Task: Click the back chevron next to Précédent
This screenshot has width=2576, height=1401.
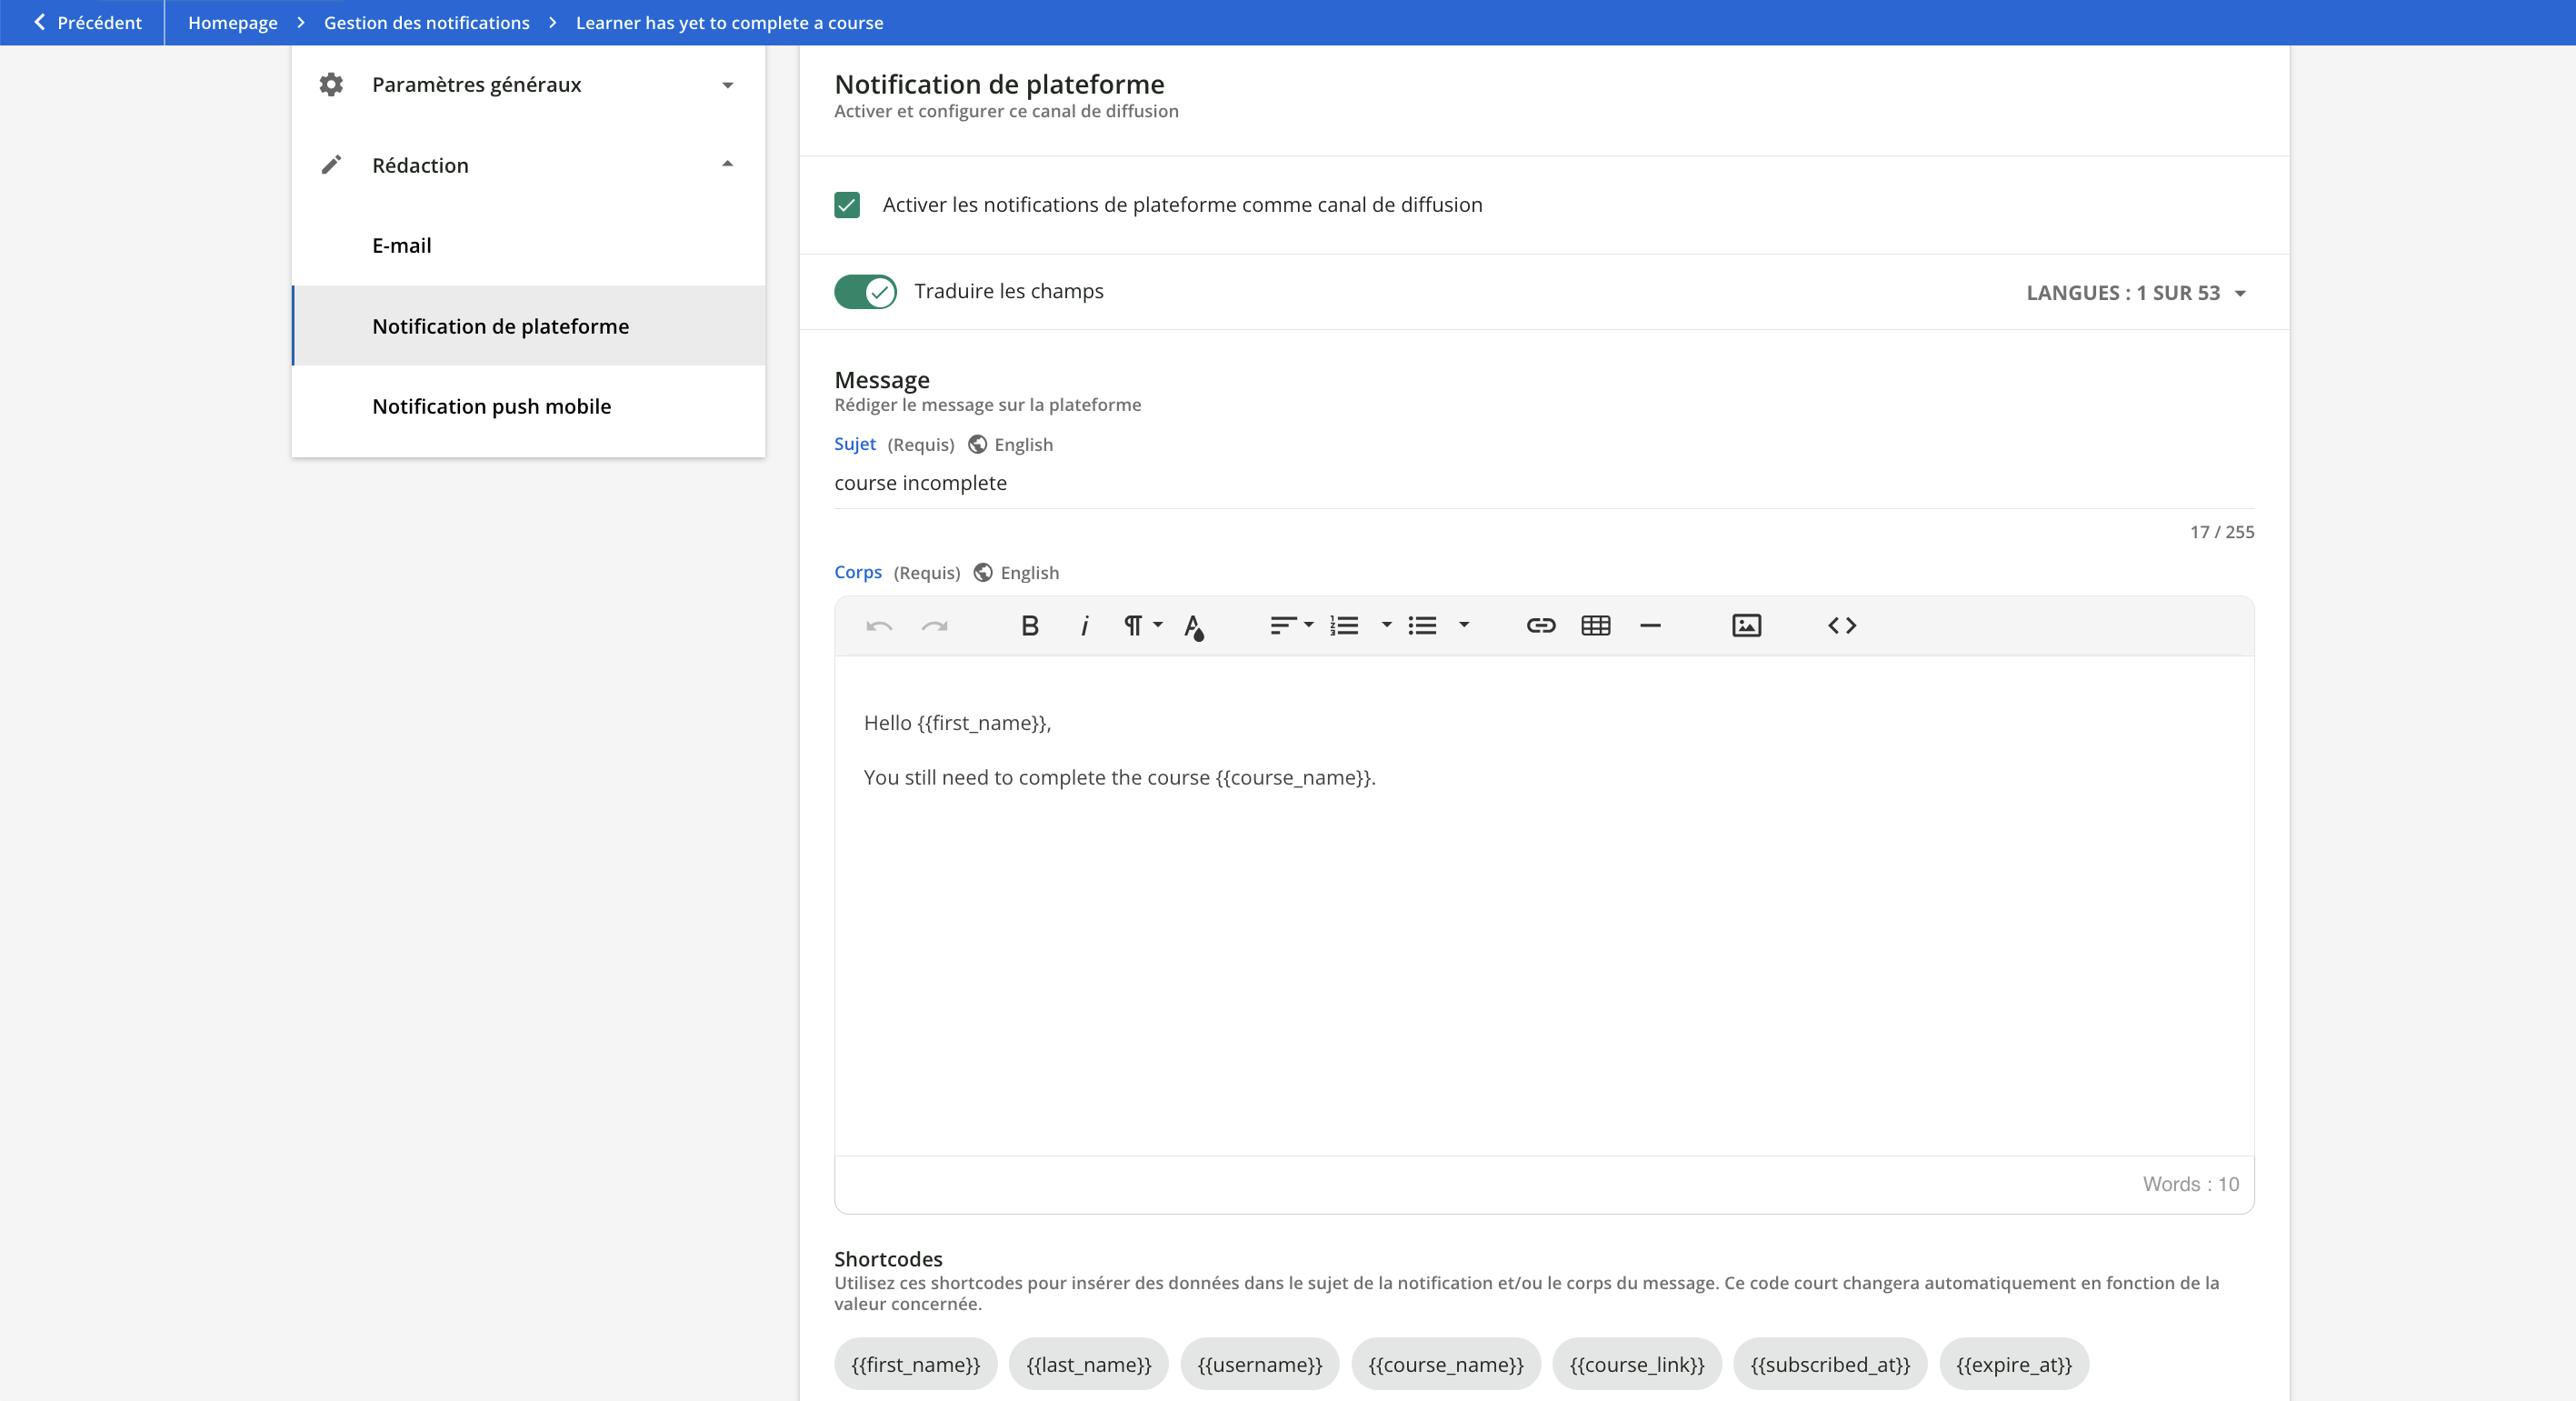Action: [40, 22]
